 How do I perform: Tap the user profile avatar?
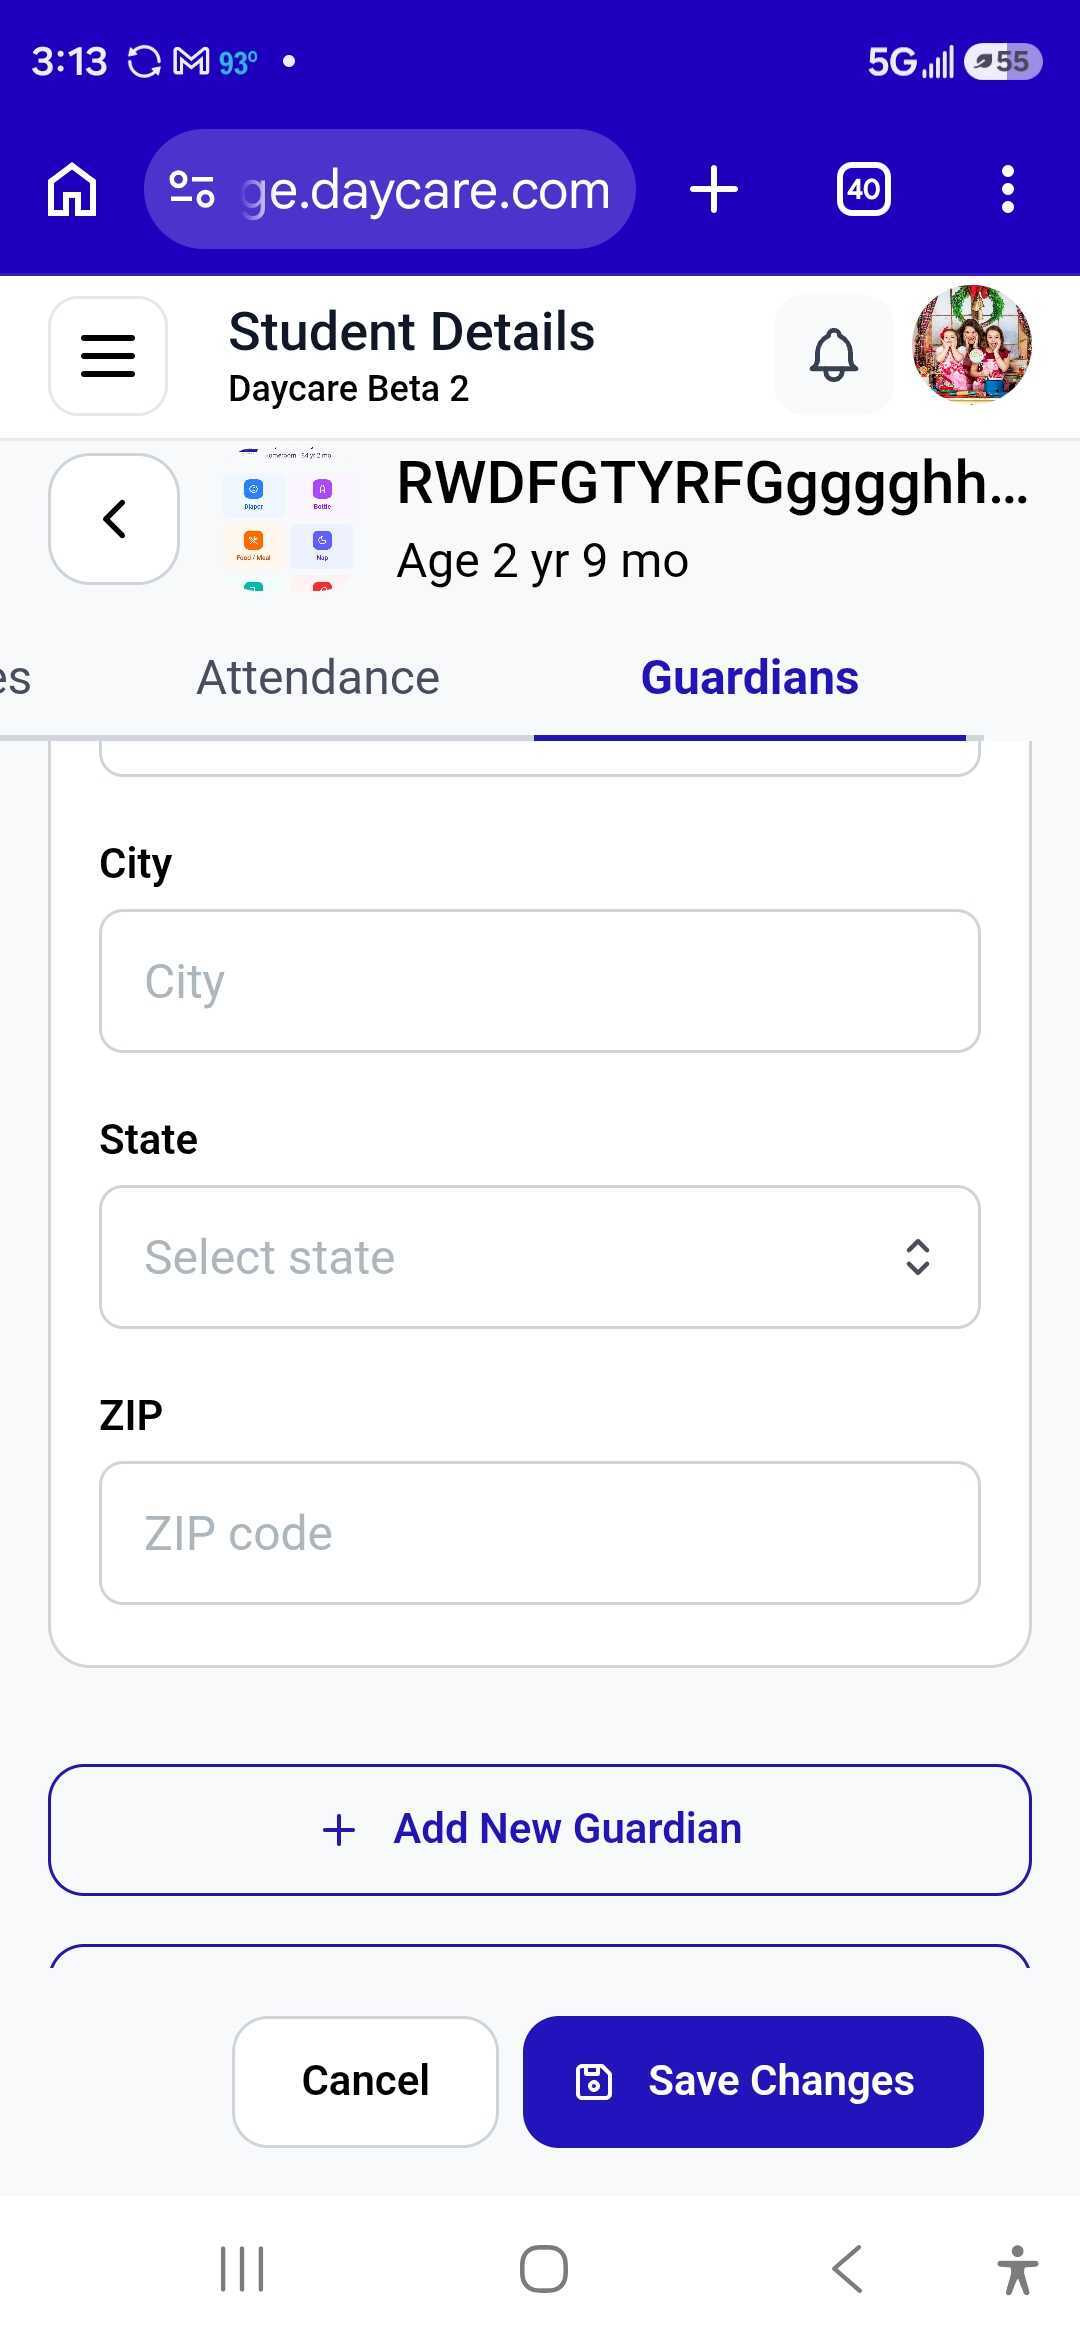972,345
